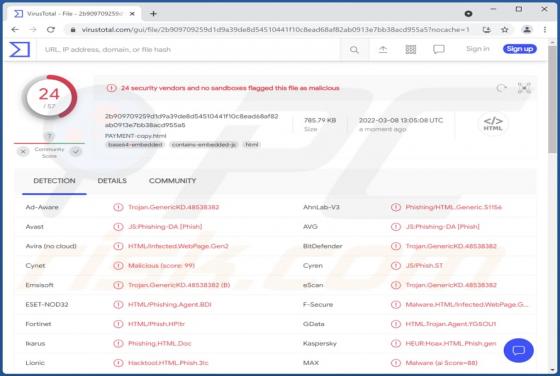Open the browser profile icon
This screenshot has width=560, height=376.
(x=527, y=30)
